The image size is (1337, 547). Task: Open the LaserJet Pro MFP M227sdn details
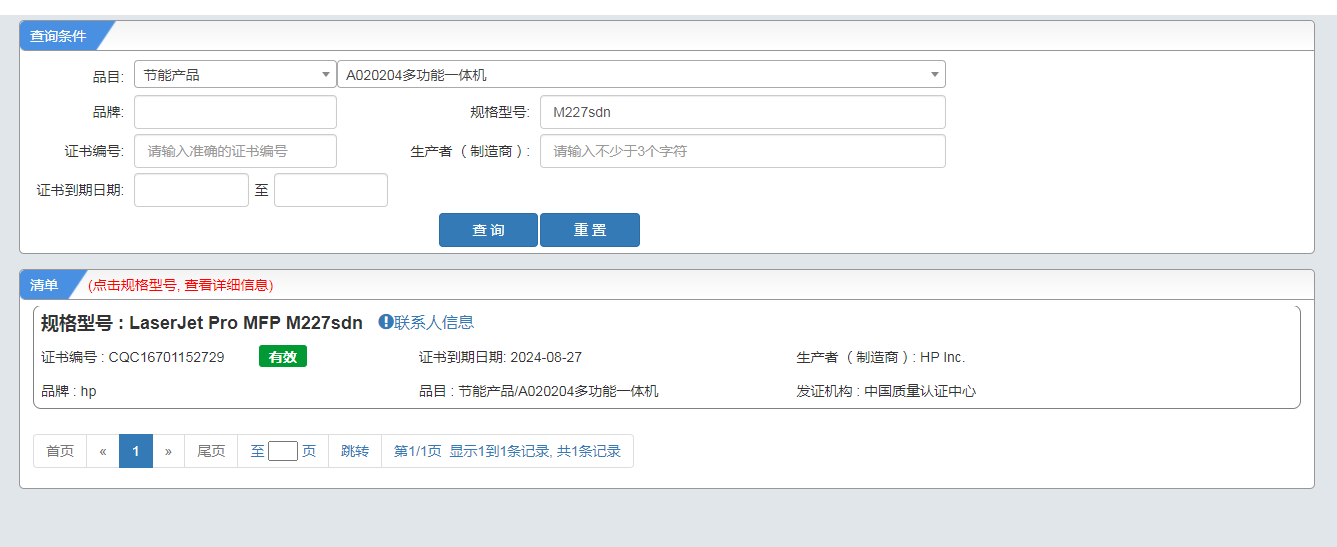(x=202, y=323)
